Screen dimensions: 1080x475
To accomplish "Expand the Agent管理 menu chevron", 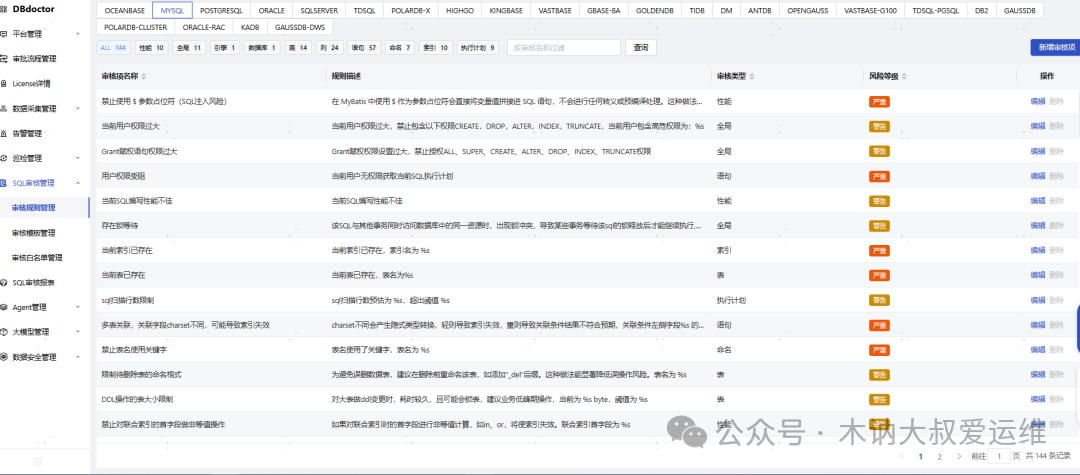I will (78, 307).
